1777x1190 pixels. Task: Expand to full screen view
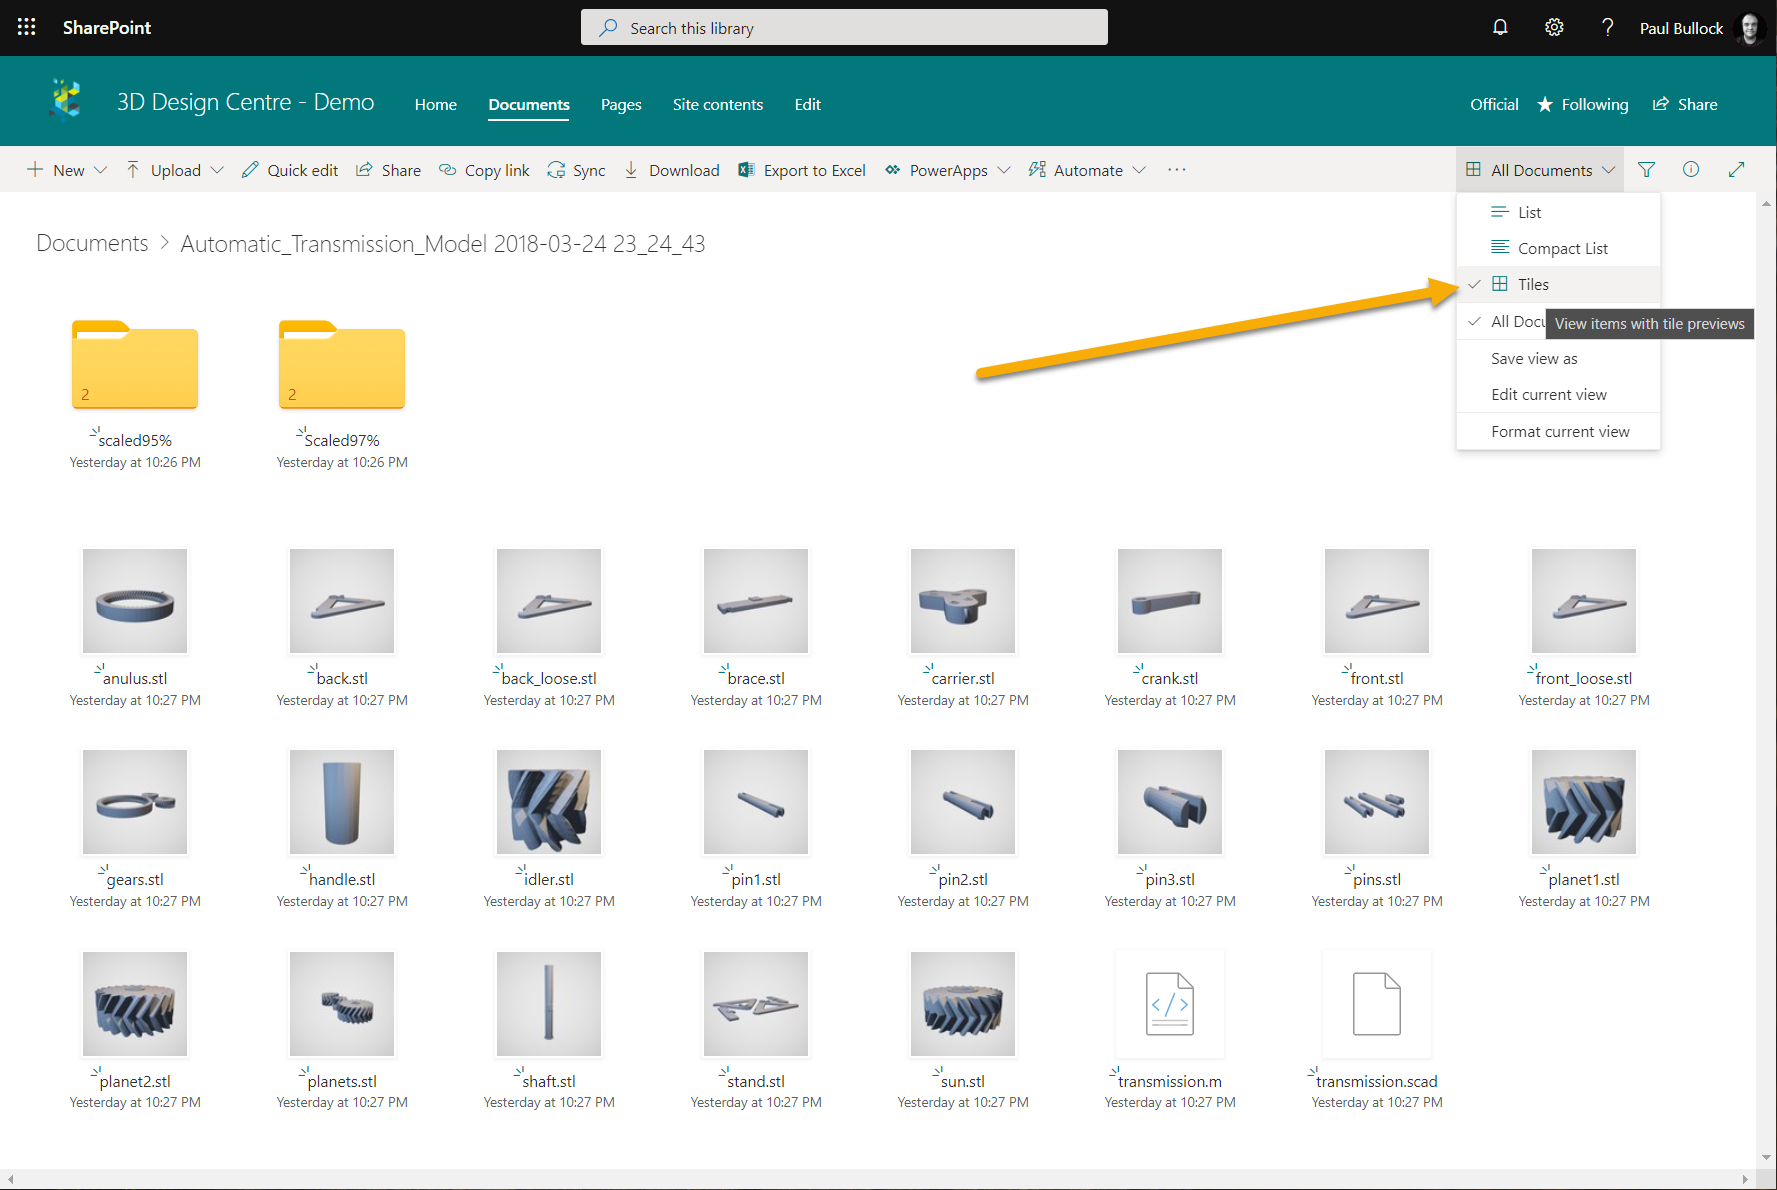(1737, 169)
